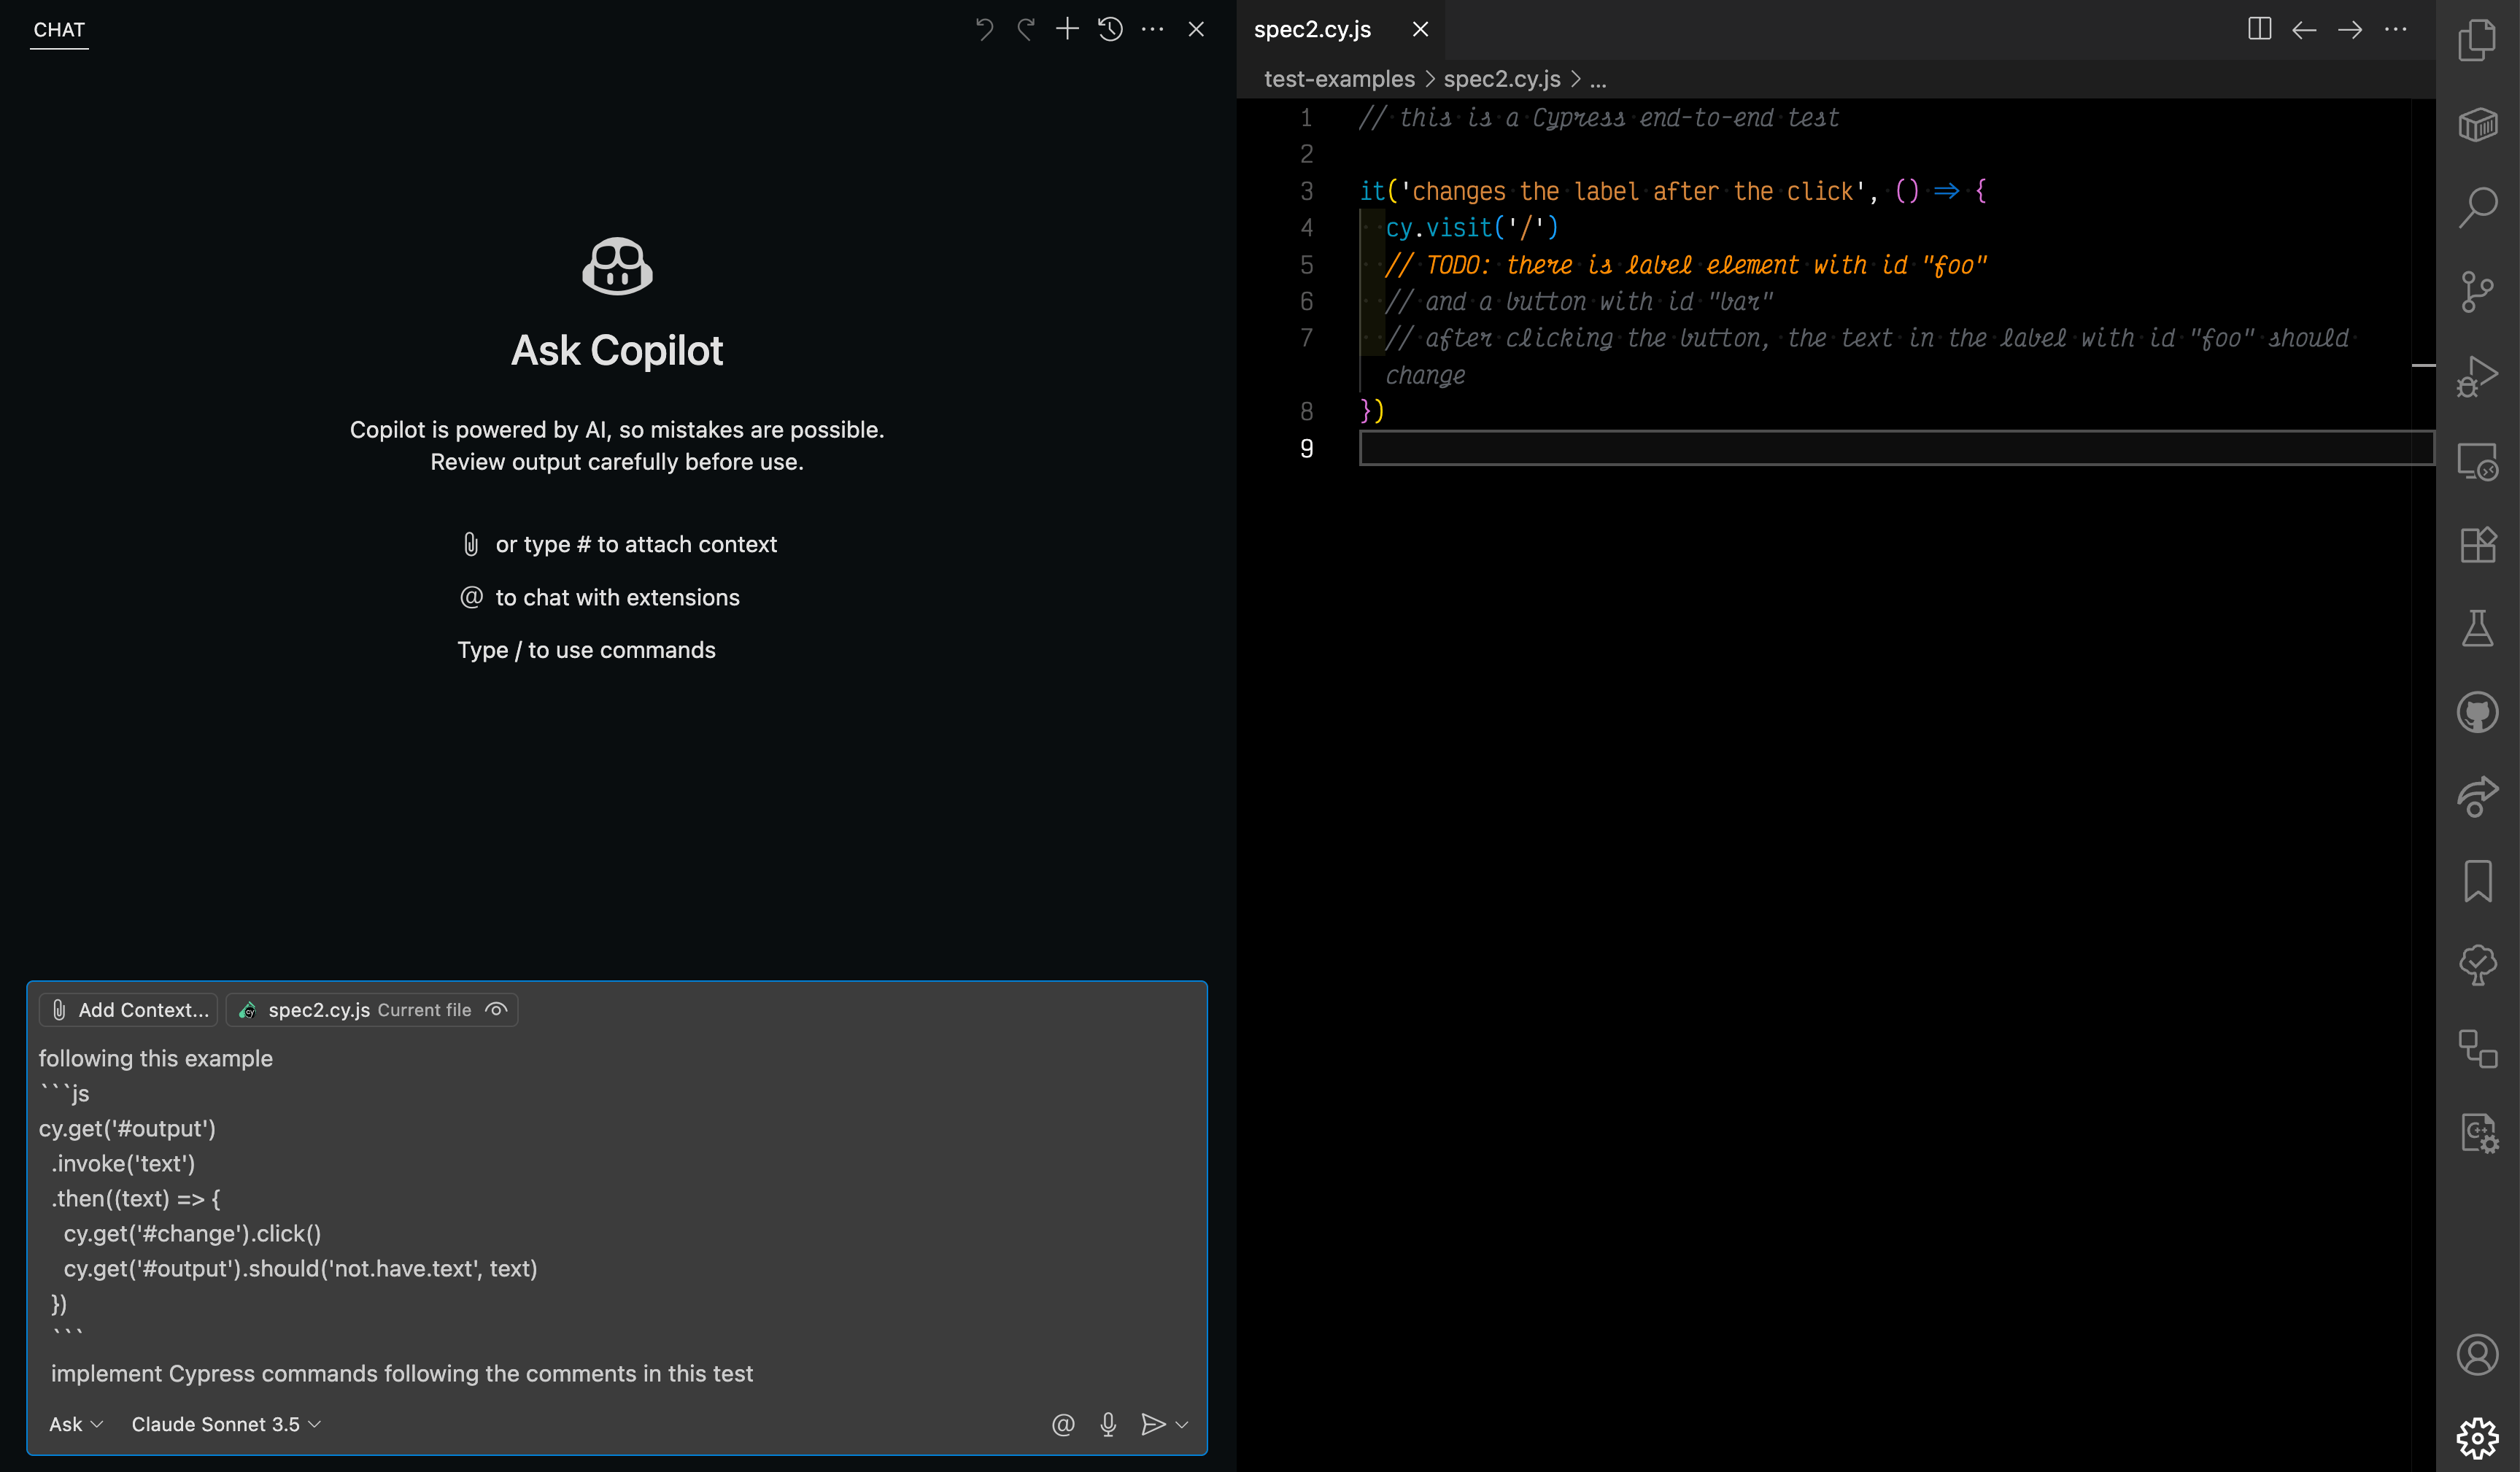Viewport: 2520px width, 1472px height.
Task: Open the GitHub view icon
Action: click(2477, 713)
